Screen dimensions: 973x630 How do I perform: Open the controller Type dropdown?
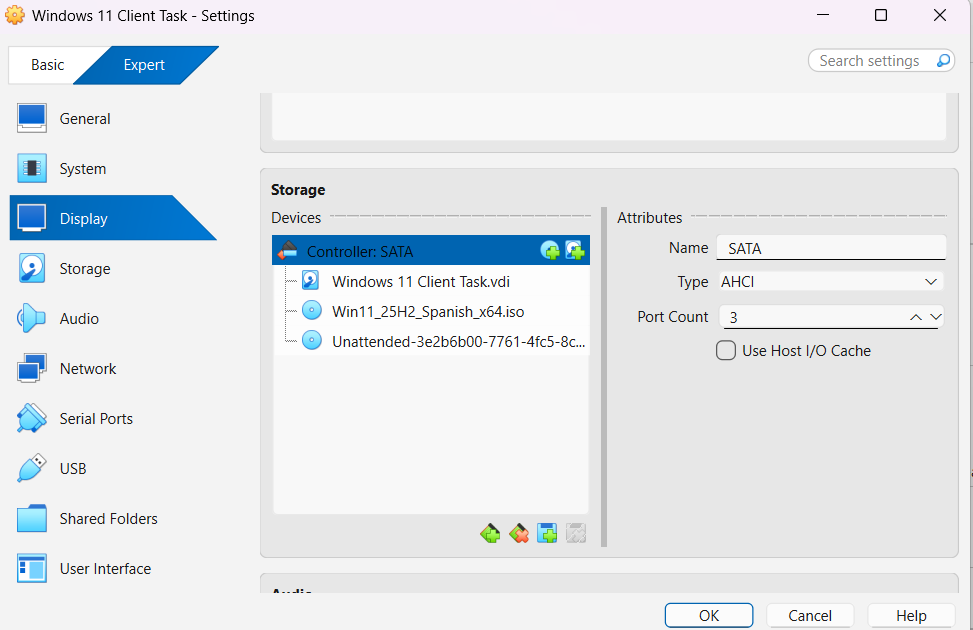(x=830, y=282)
